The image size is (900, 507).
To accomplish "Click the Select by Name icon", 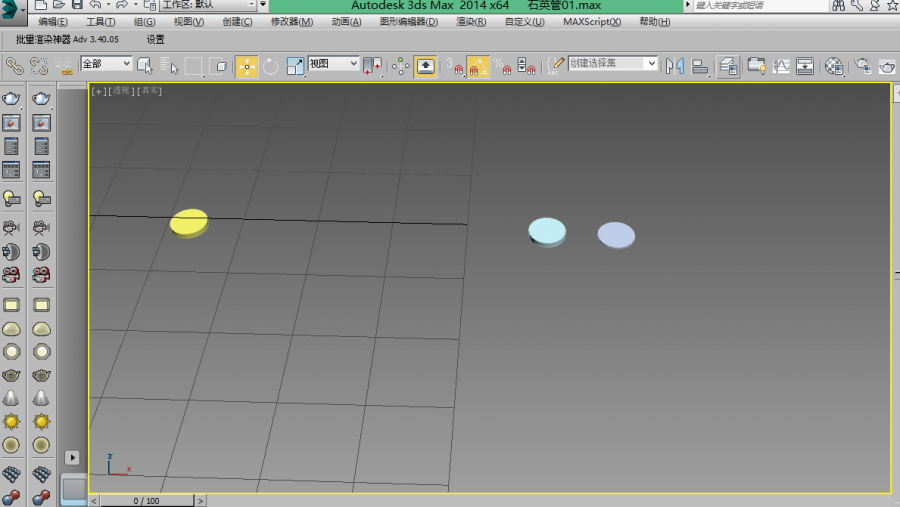I will pos(169,66).
